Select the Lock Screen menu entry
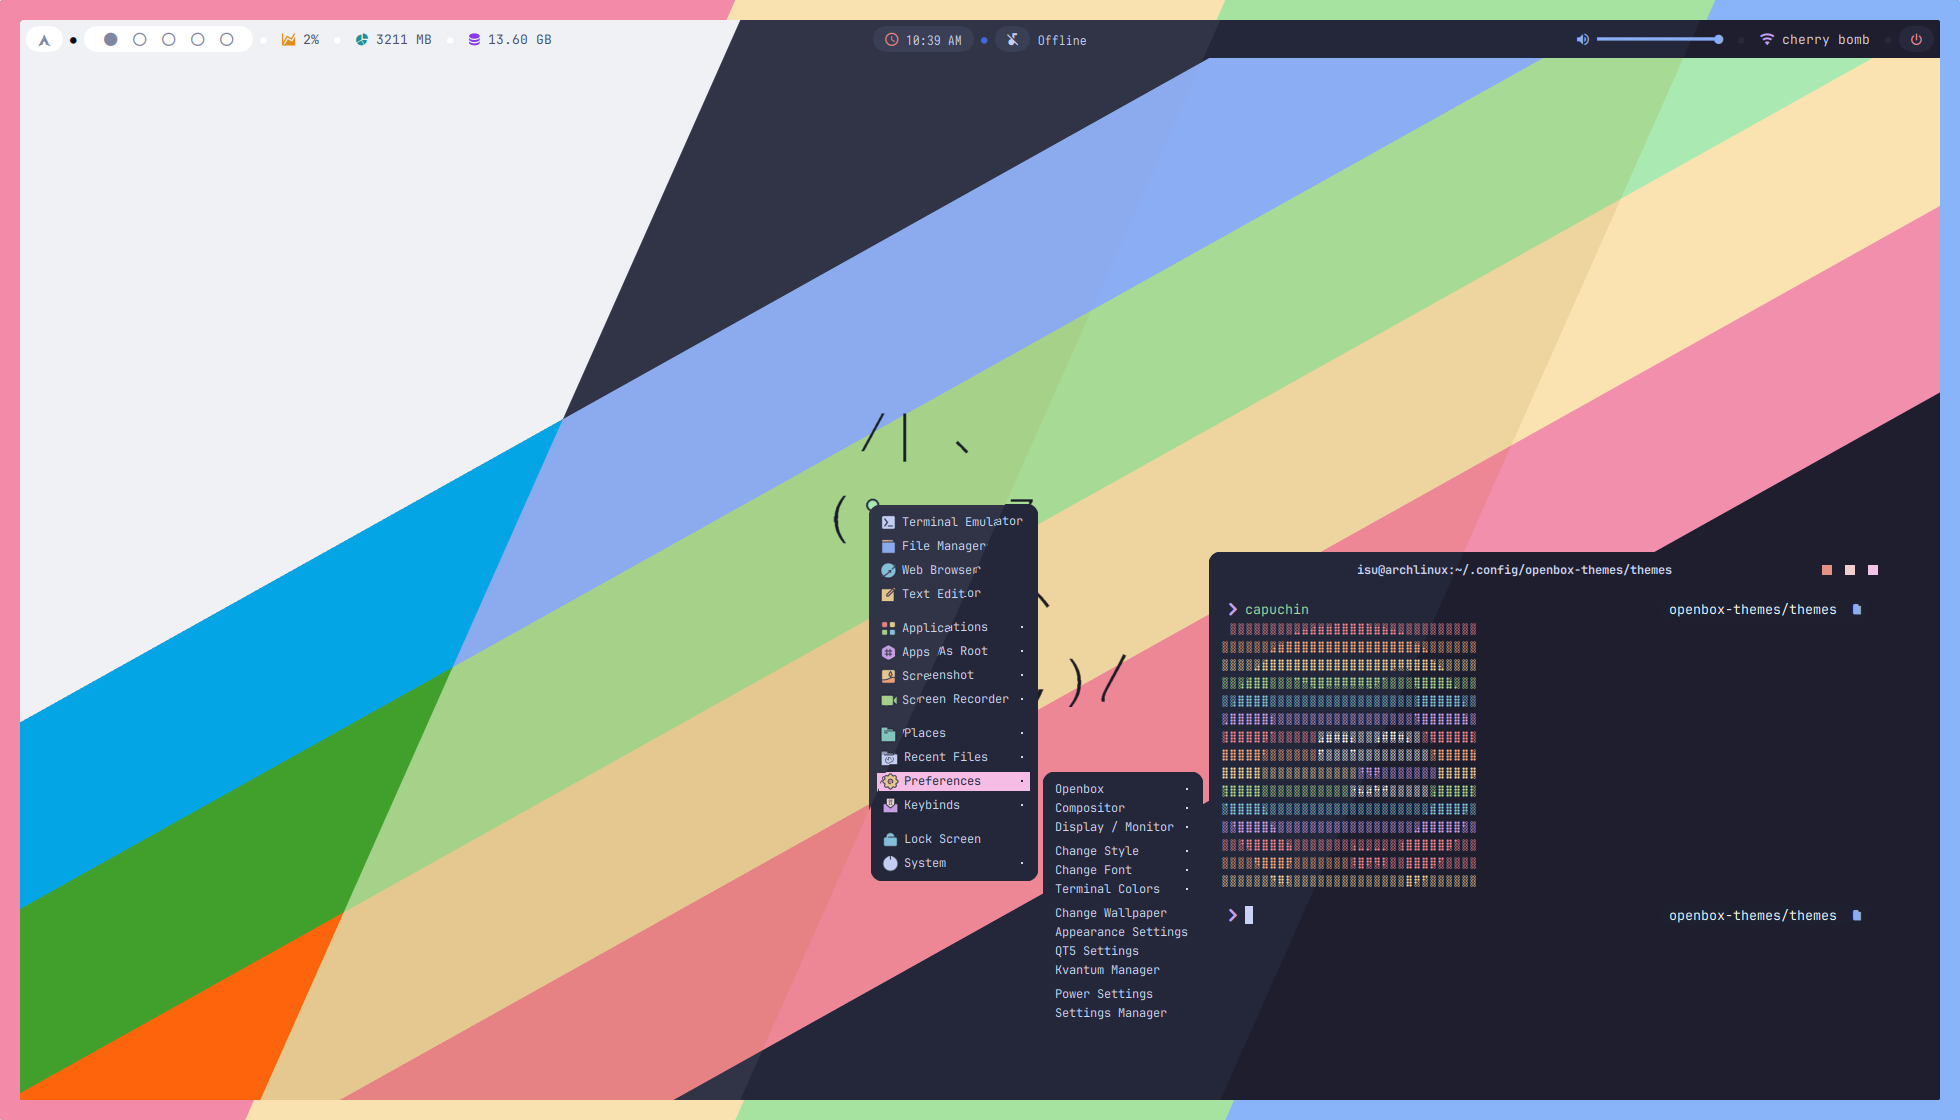The height and width of the screenshot is (1120, 1960). (x=941, y=839)
